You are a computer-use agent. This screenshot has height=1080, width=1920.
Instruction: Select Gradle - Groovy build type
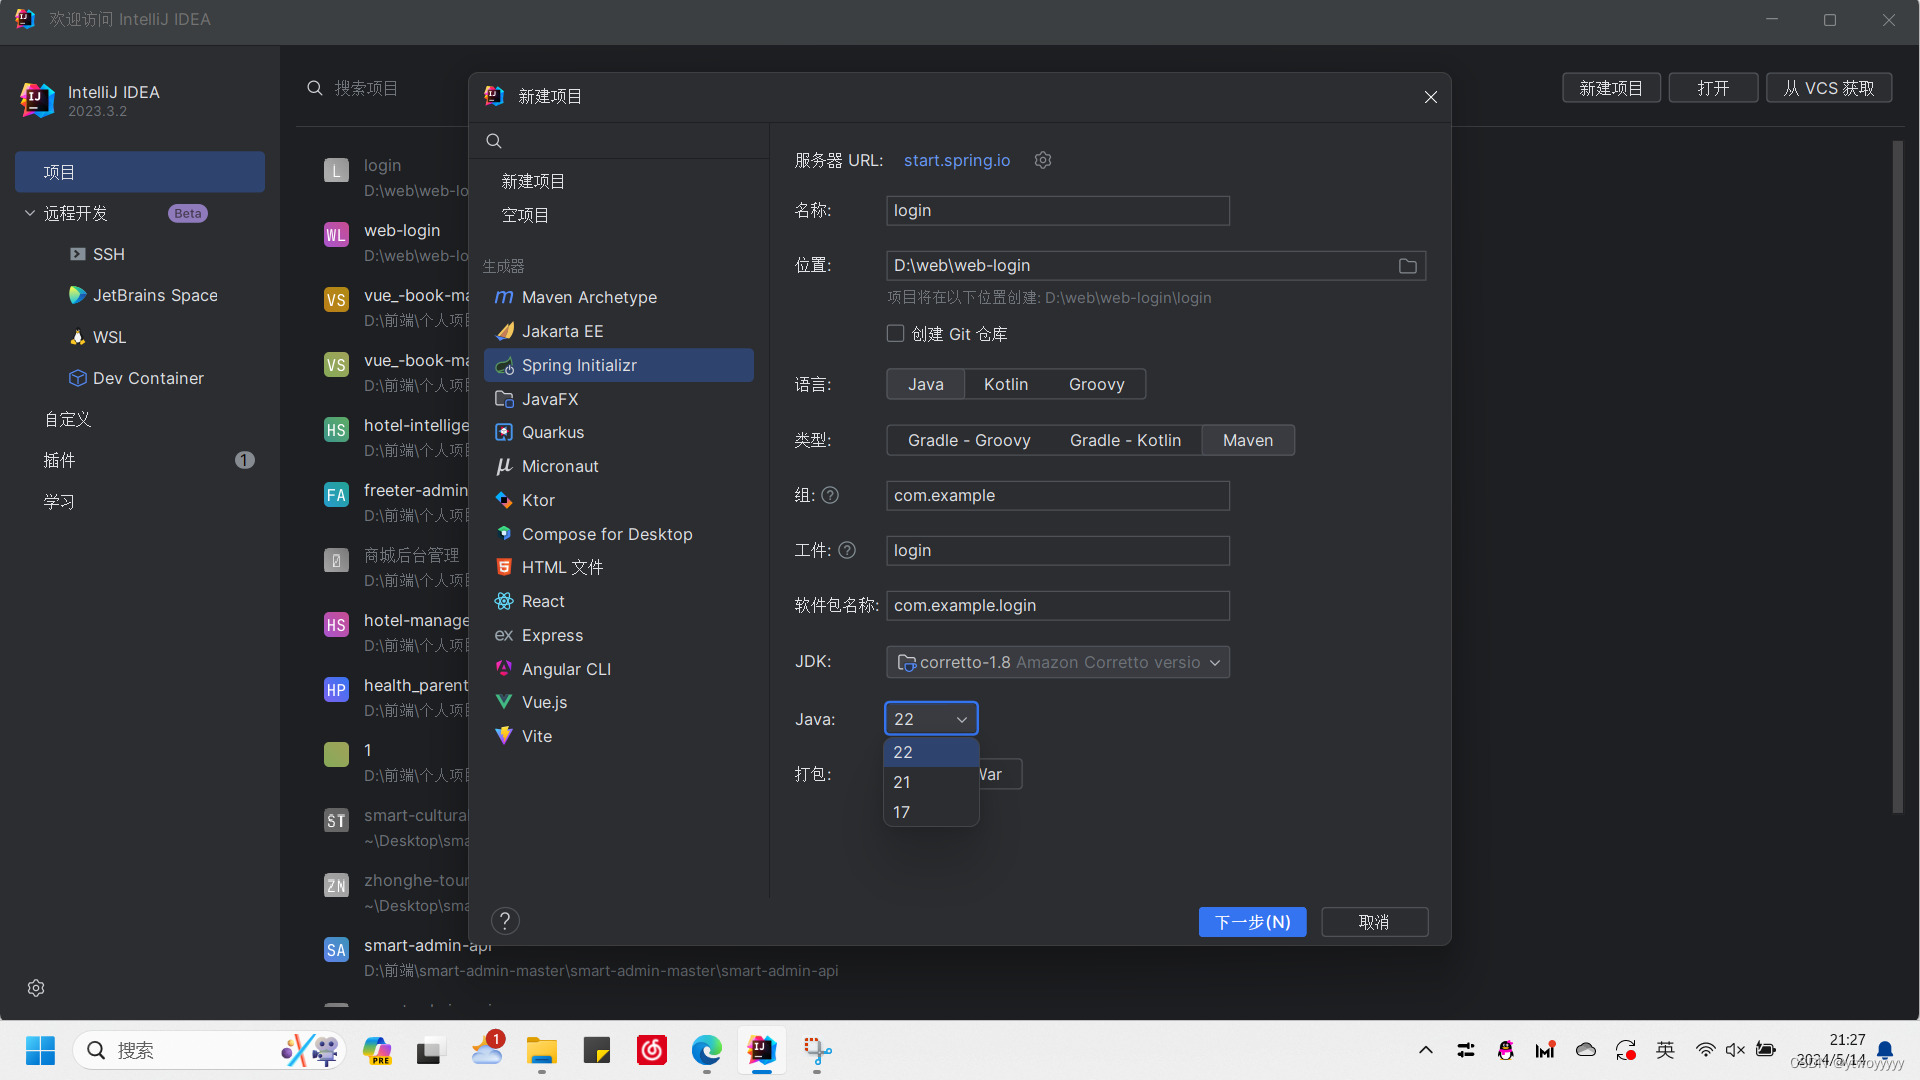click(x=968, y=440)
